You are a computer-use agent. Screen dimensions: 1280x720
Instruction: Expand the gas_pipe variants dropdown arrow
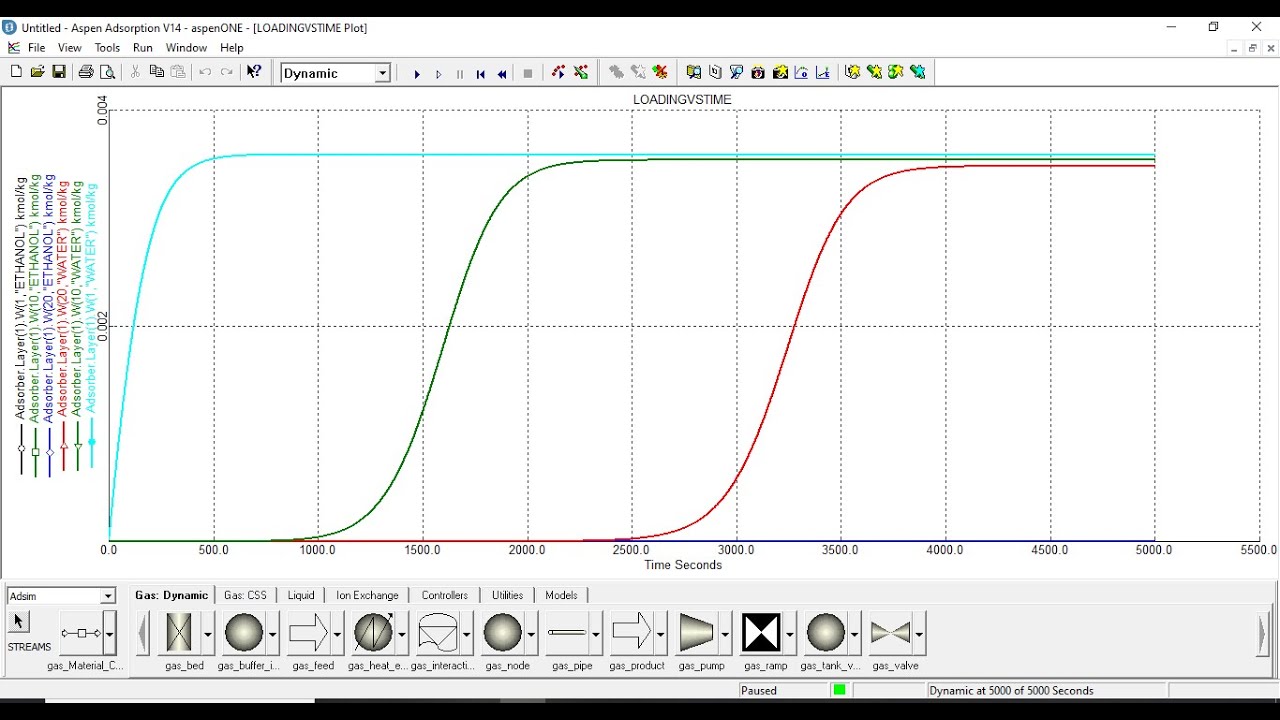click(596, 633)
